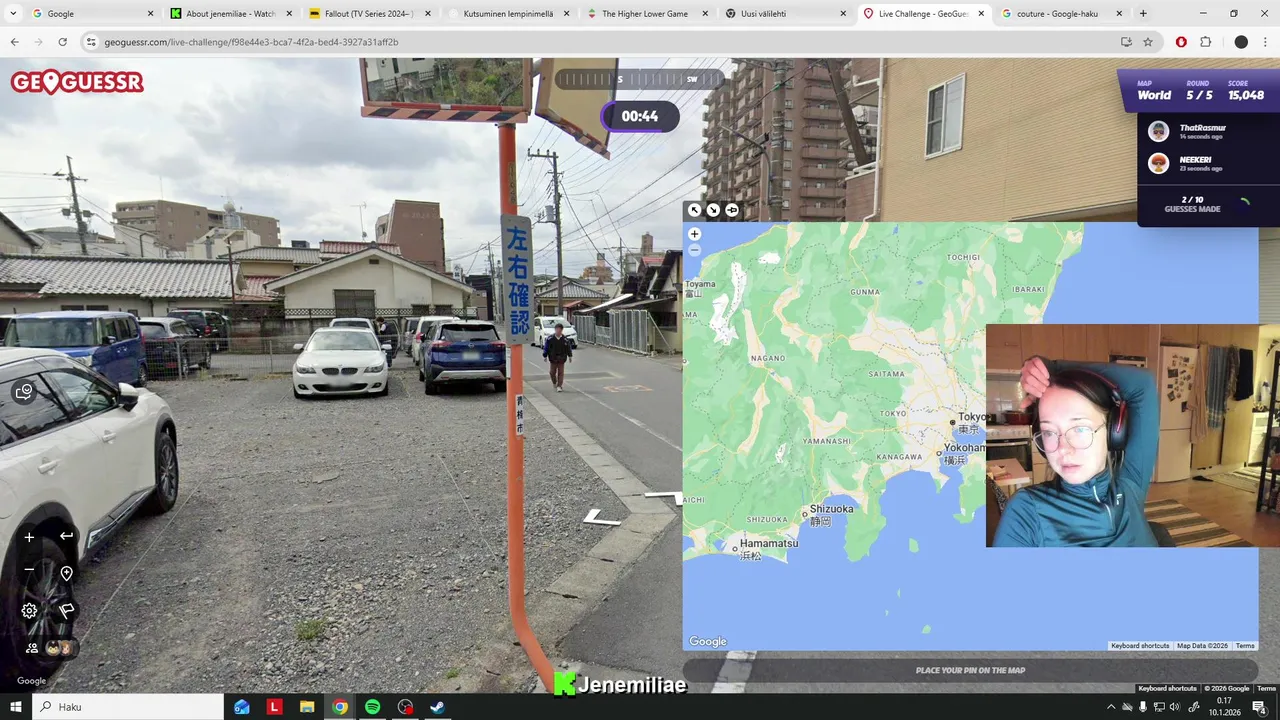1280x720 pixels.
Task: Shrink the guess map with down-right arrow
Action: point(713,210)
